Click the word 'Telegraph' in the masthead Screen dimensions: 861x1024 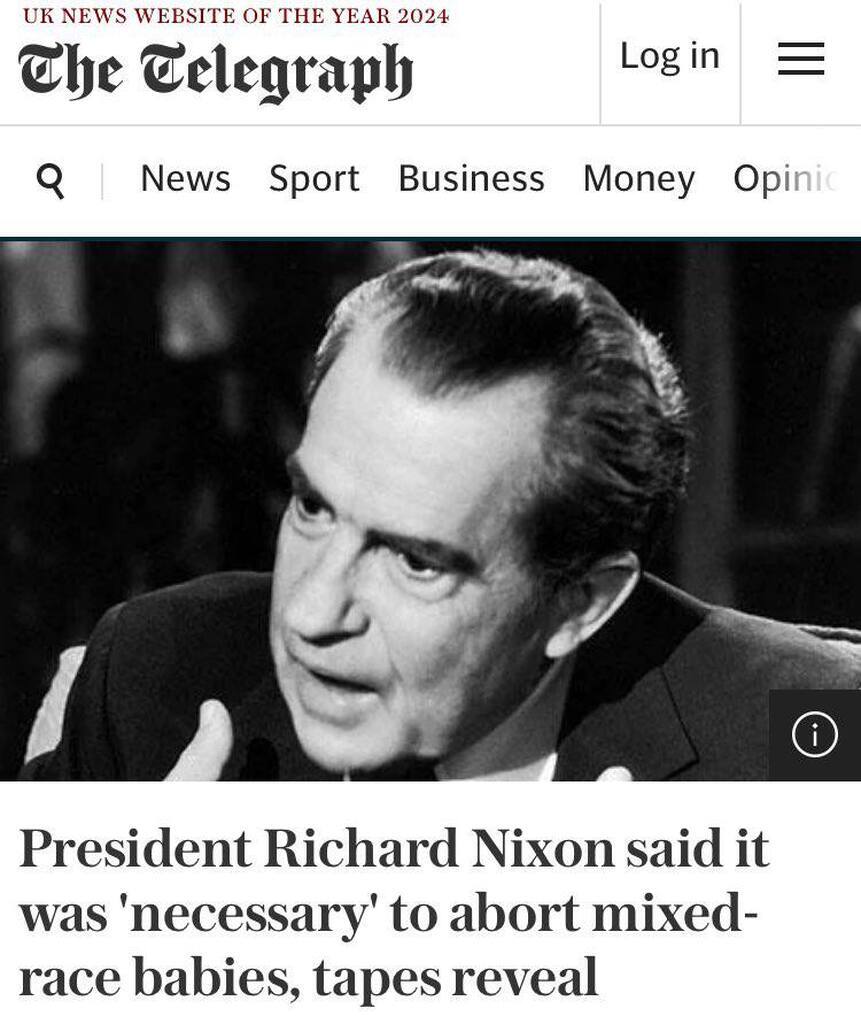pos(278,73)
